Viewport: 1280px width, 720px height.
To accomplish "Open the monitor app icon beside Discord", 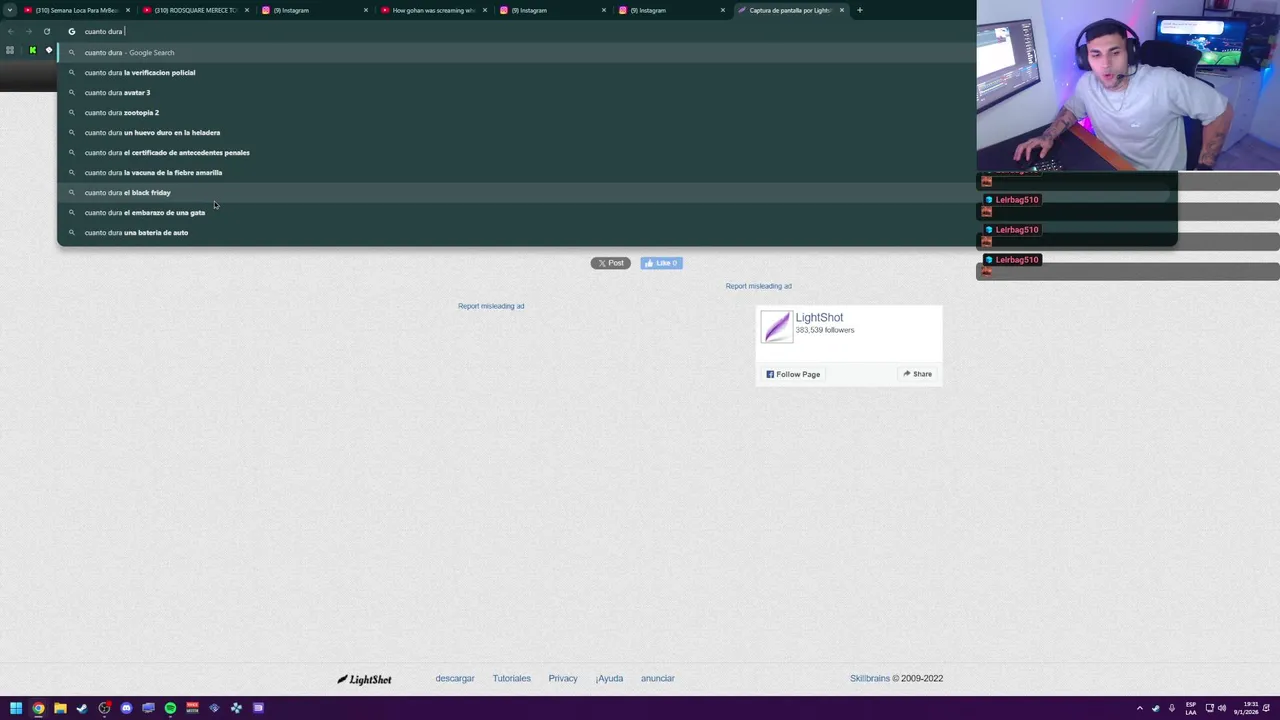I will (x=148, y=708).
